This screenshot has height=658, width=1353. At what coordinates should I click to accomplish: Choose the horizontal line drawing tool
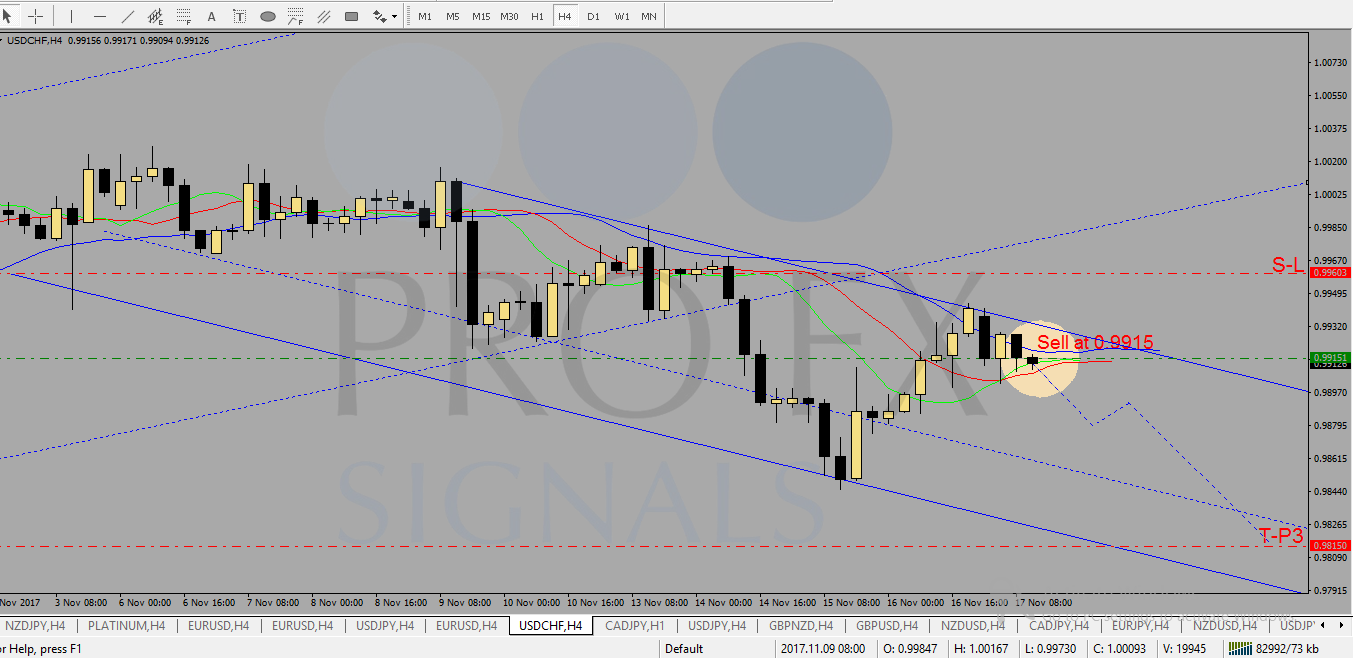pyautogui.click(x=100, y=16)
